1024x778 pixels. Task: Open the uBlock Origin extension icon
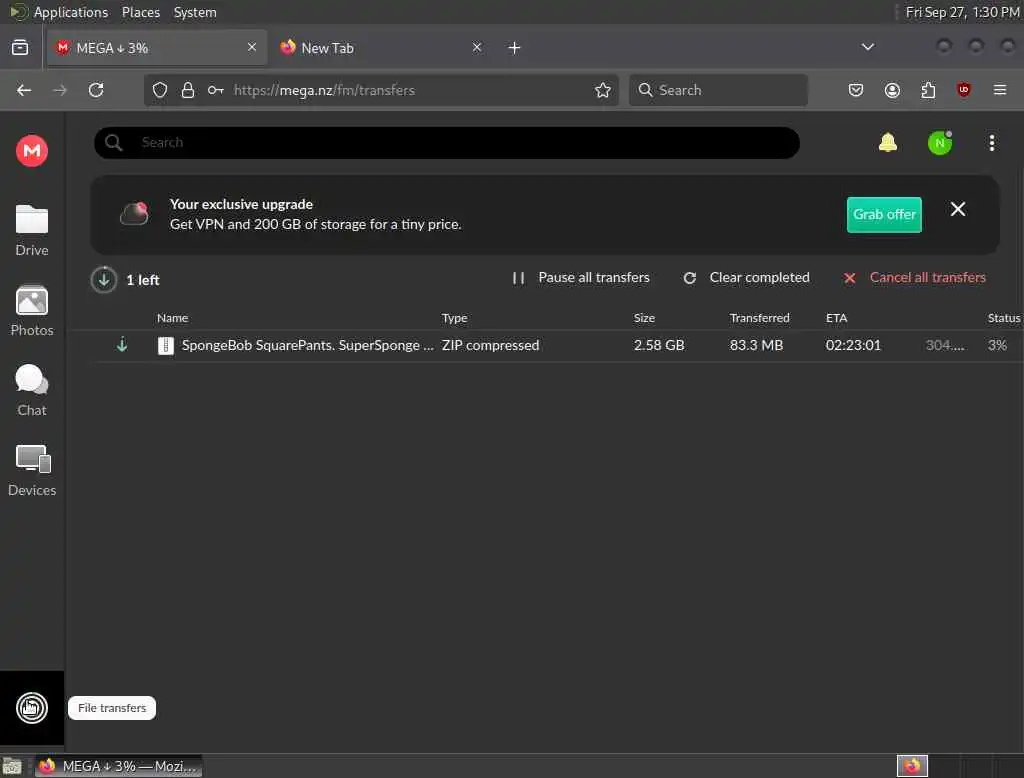pos(963,90)
